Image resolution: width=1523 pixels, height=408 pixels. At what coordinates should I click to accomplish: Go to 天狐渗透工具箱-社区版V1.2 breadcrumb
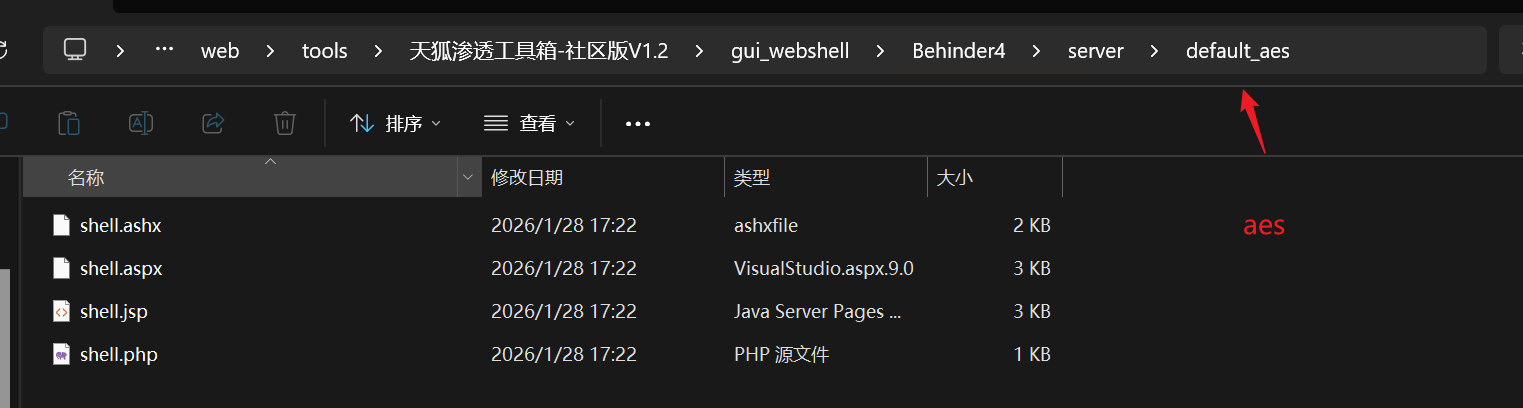pos(539,50)
